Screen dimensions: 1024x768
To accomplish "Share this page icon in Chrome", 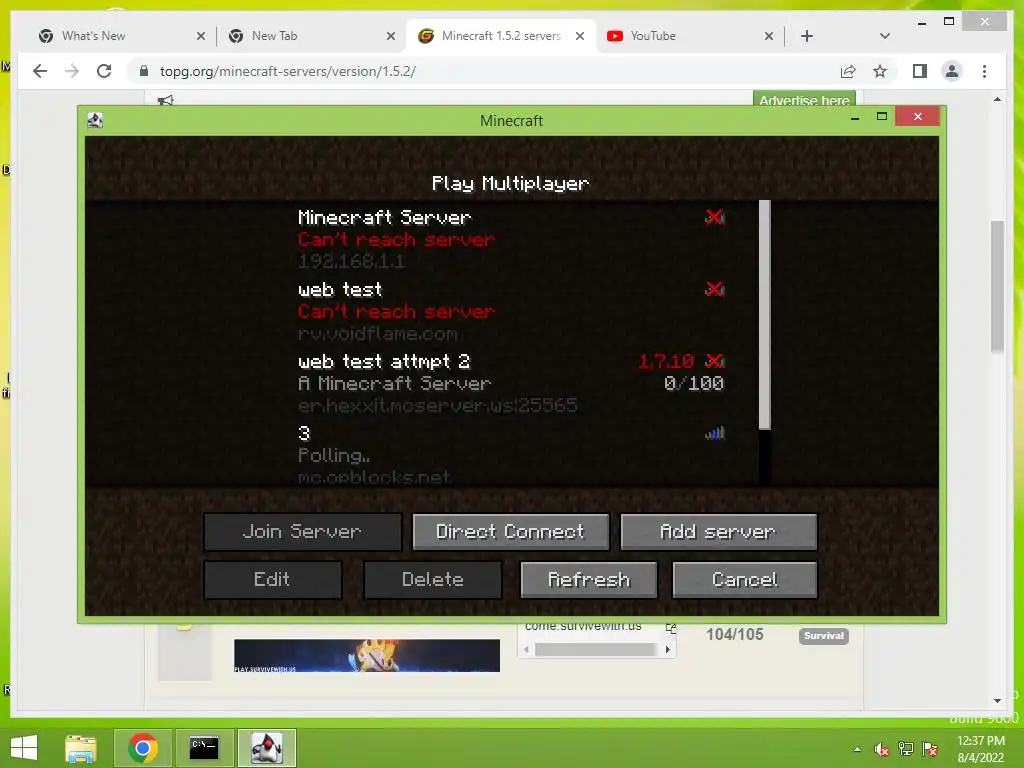I will coord(848,71).
